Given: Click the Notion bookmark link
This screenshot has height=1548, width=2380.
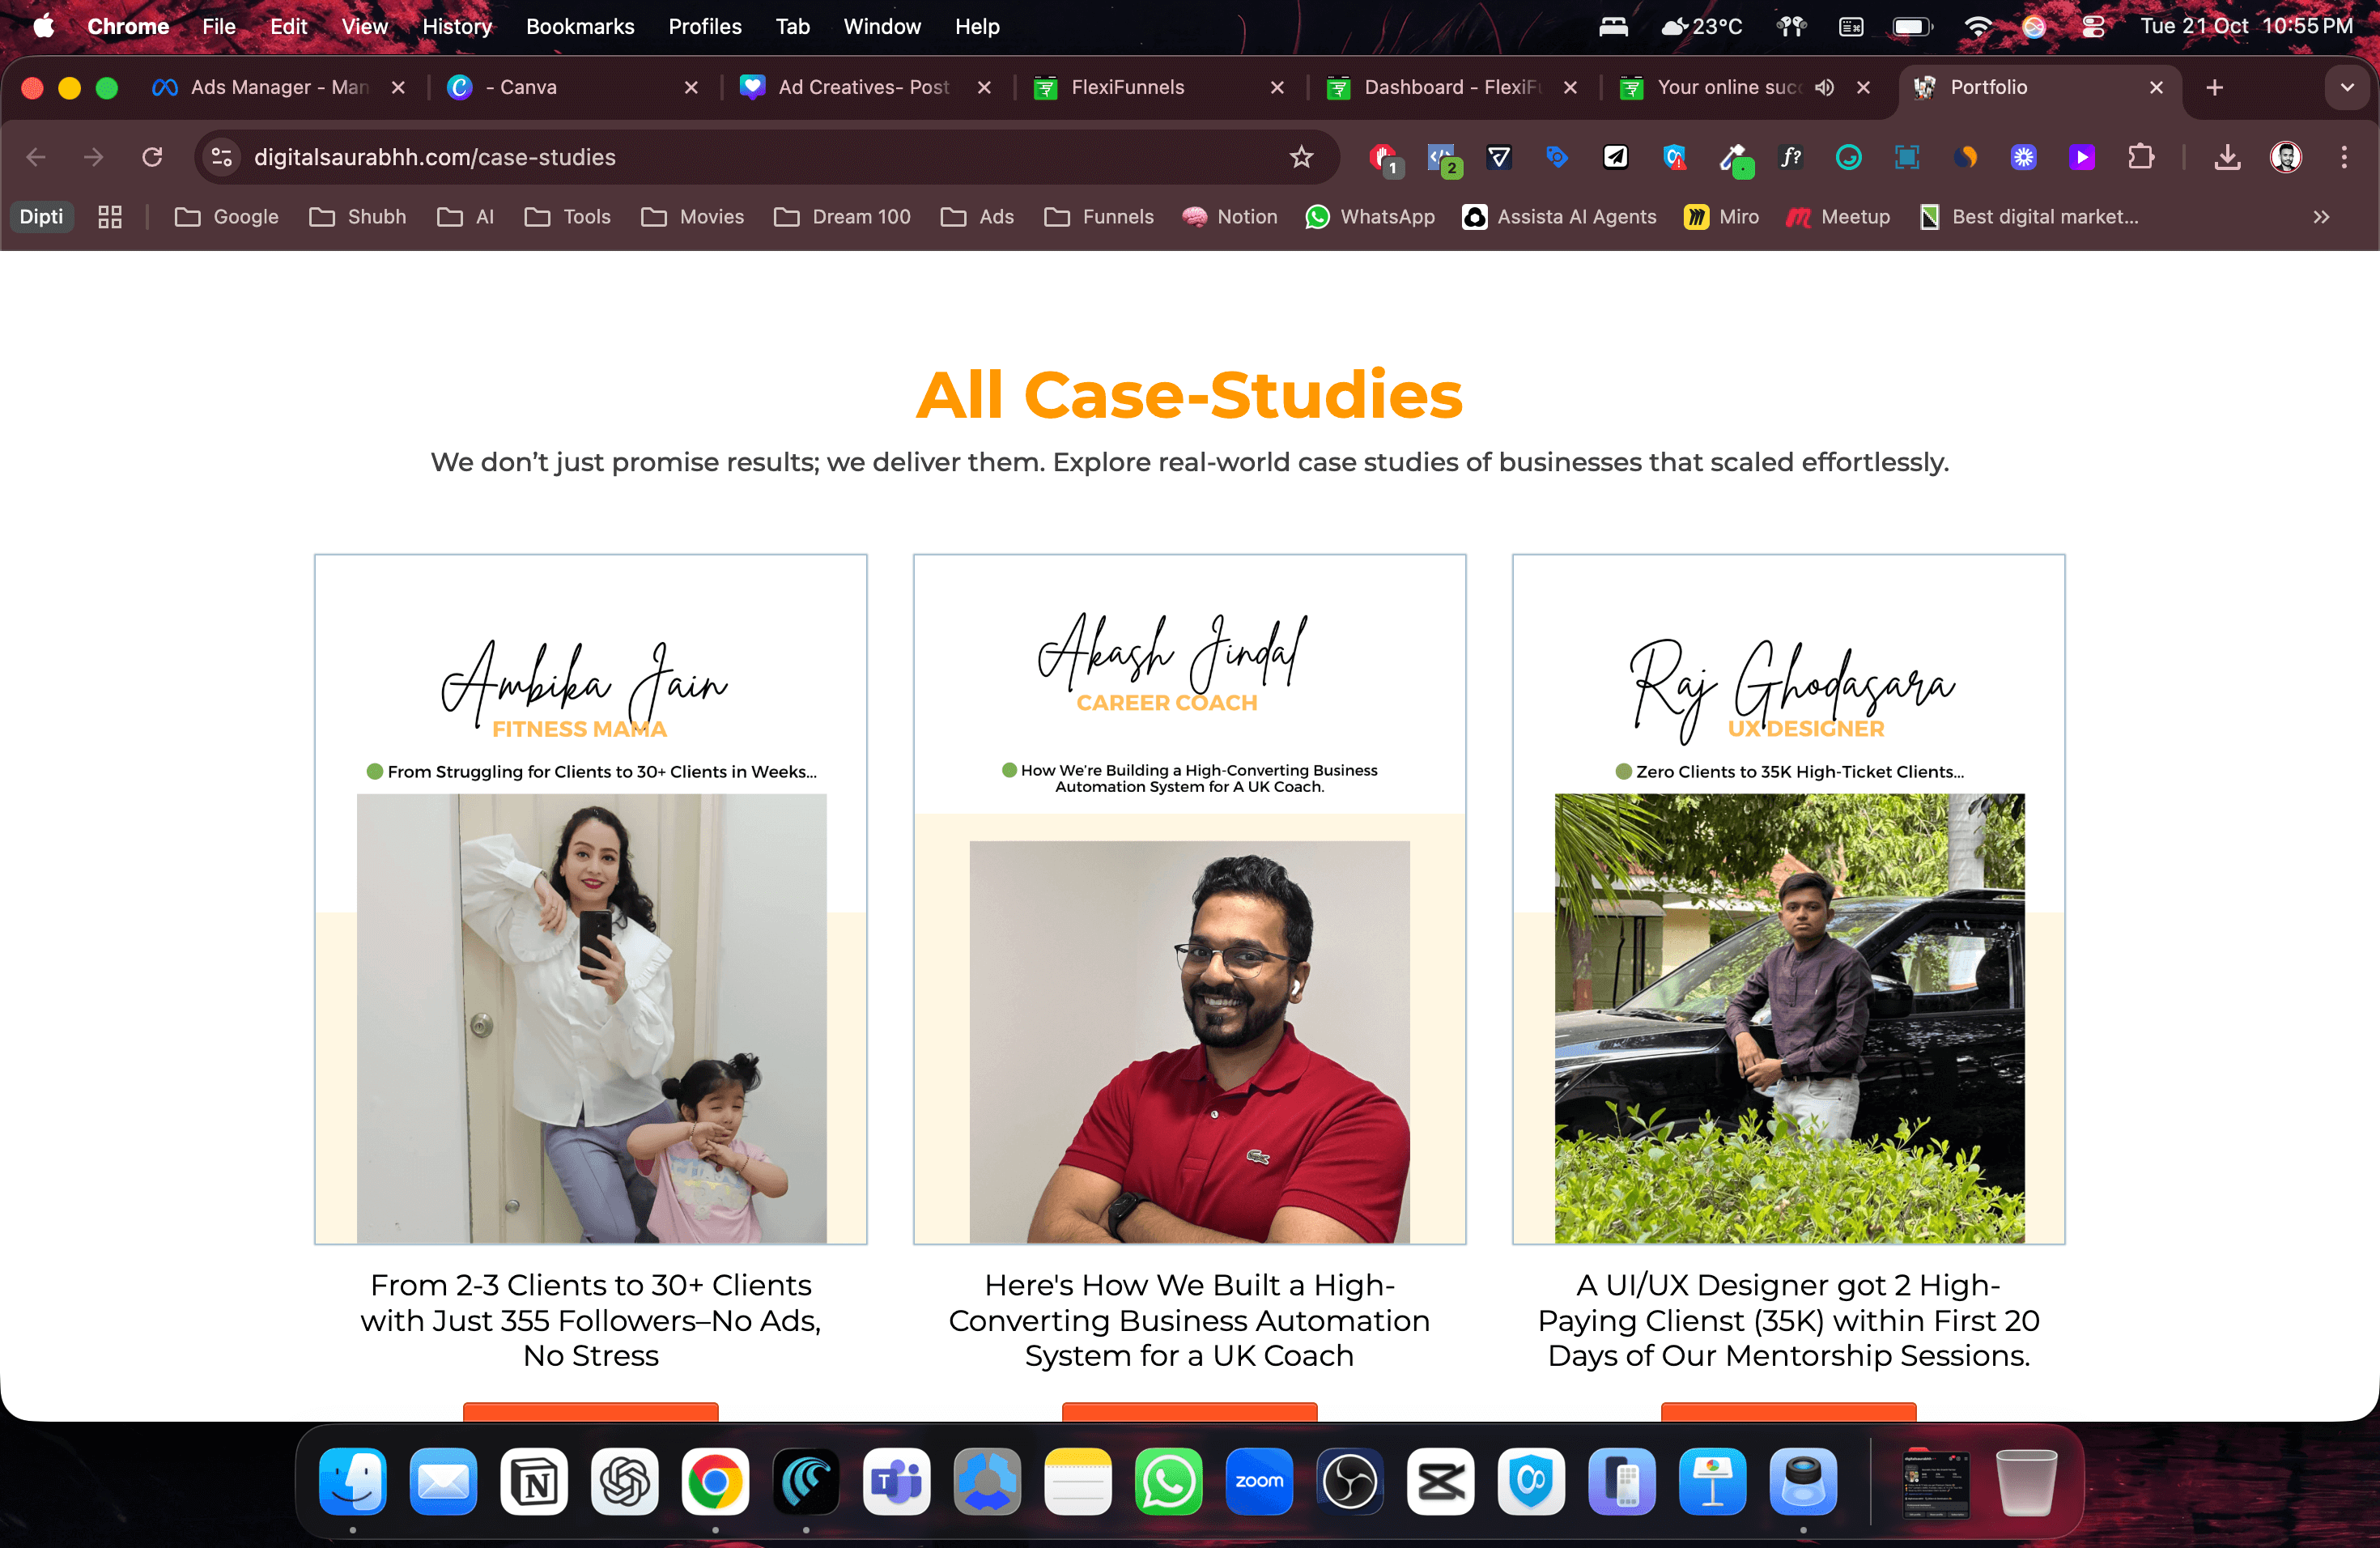Looking at the screenshot, I should coord(1230,217).
